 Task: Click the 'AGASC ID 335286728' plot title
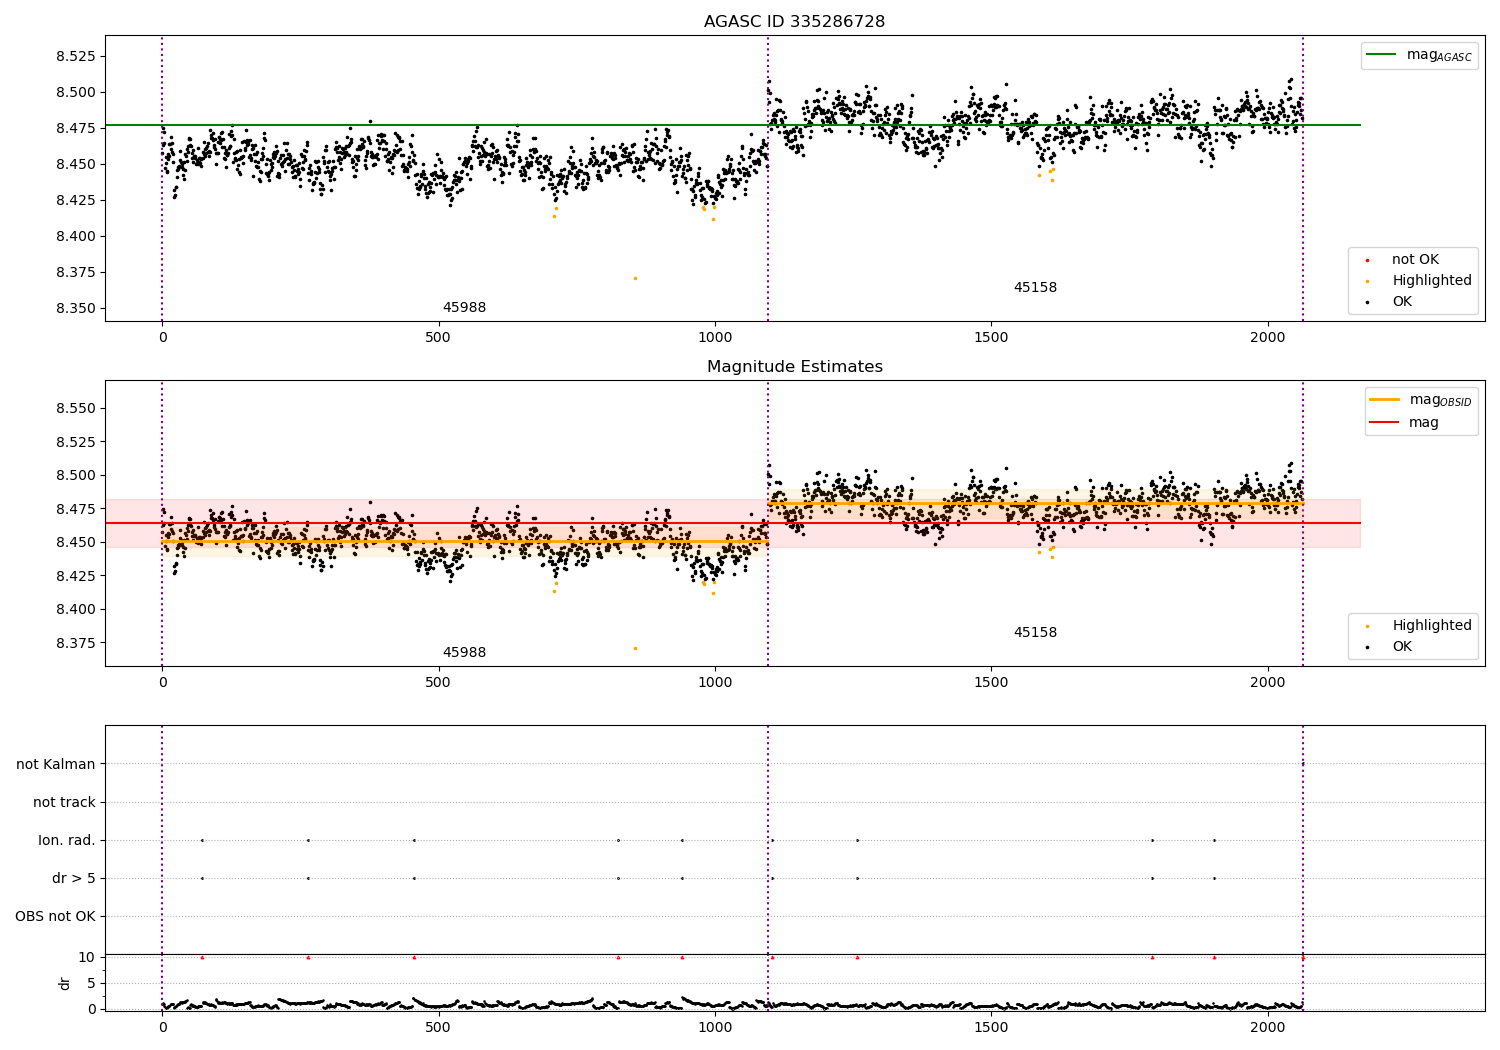tap(794, 21)
